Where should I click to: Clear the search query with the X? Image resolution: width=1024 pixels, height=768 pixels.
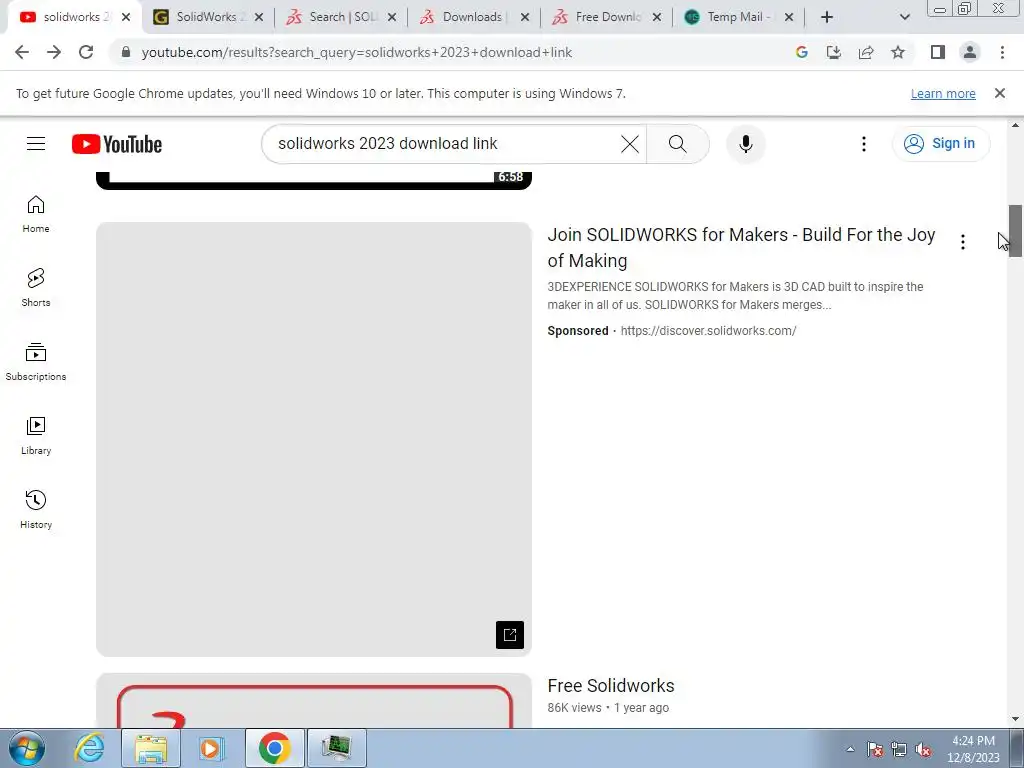tap(630, 144)
